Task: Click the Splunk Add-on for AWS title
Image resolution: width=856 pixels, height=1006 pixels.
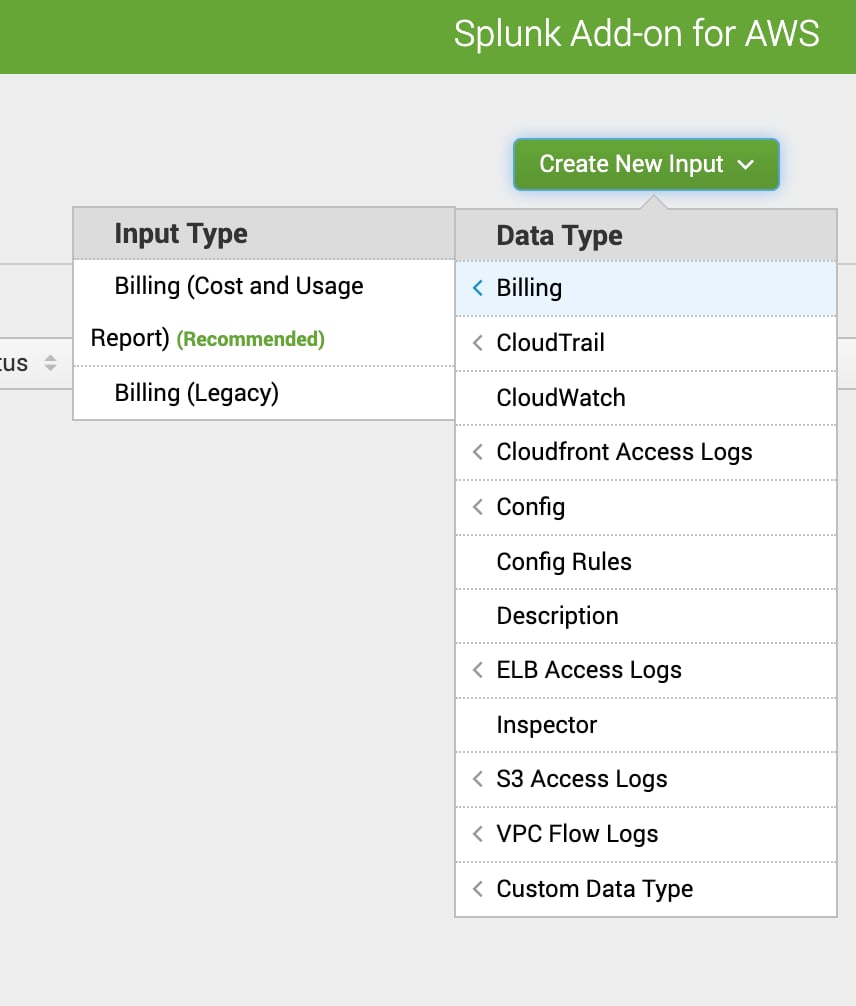Action: pyautogui.click(x=637, y=33)
